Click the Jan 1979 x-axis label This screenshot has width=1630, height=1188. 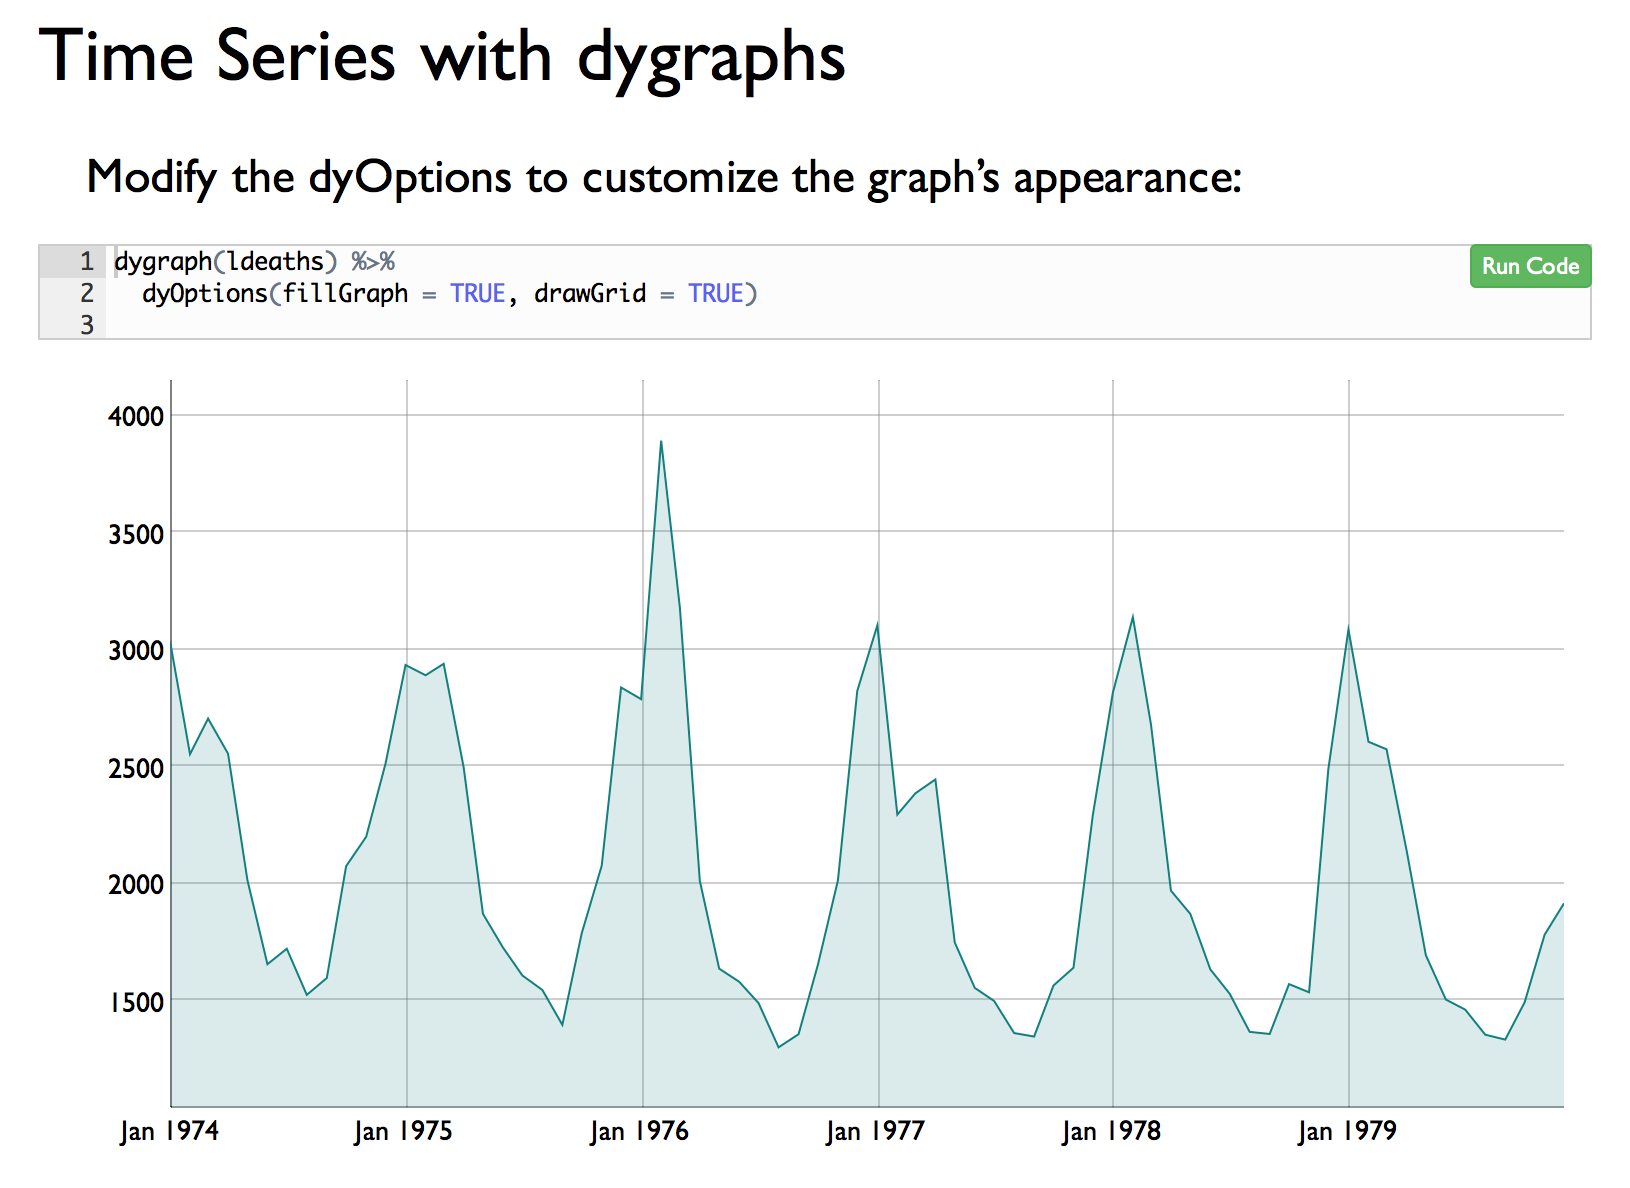[1346, 1131]
